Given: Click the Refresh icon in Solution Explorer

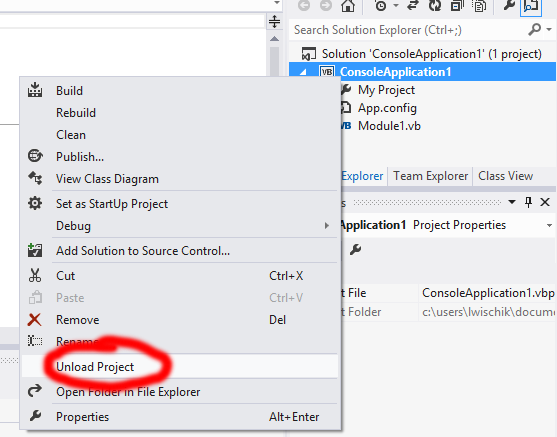Looking at the screenshot, I should tap(435, 6).
